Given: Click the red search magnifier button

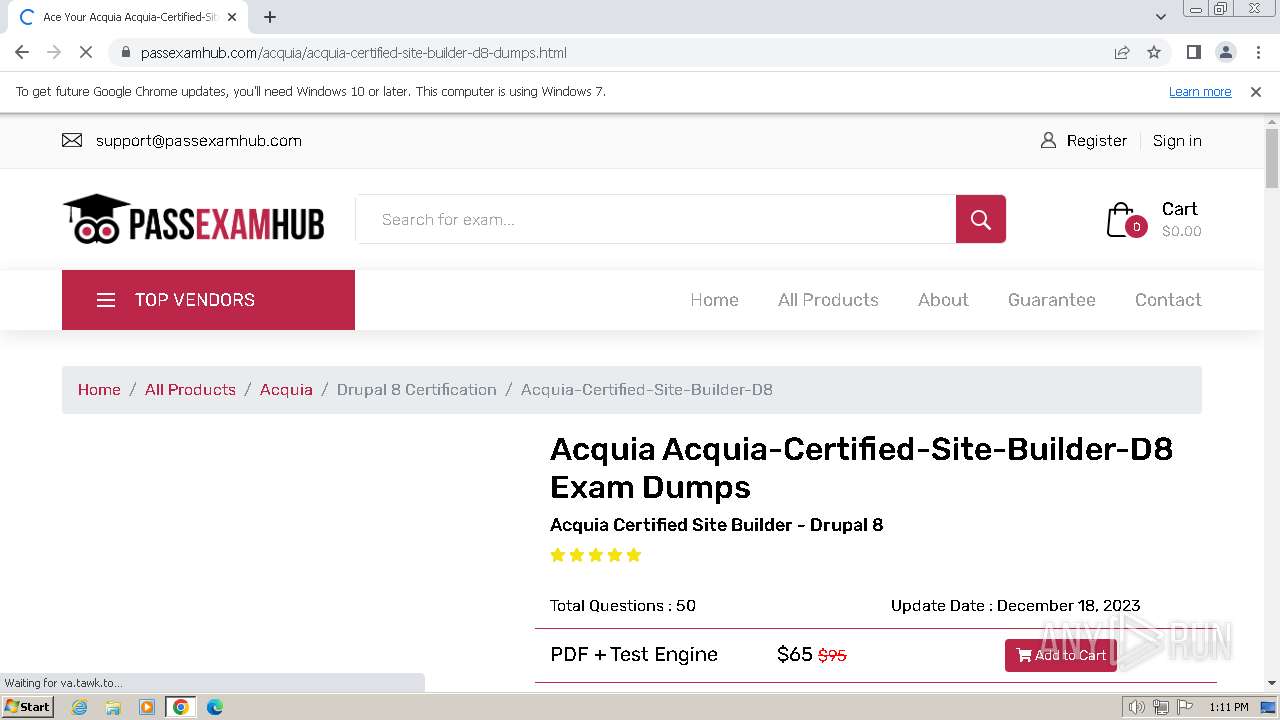Looking at the screenshot, I should tap(981, 219).
